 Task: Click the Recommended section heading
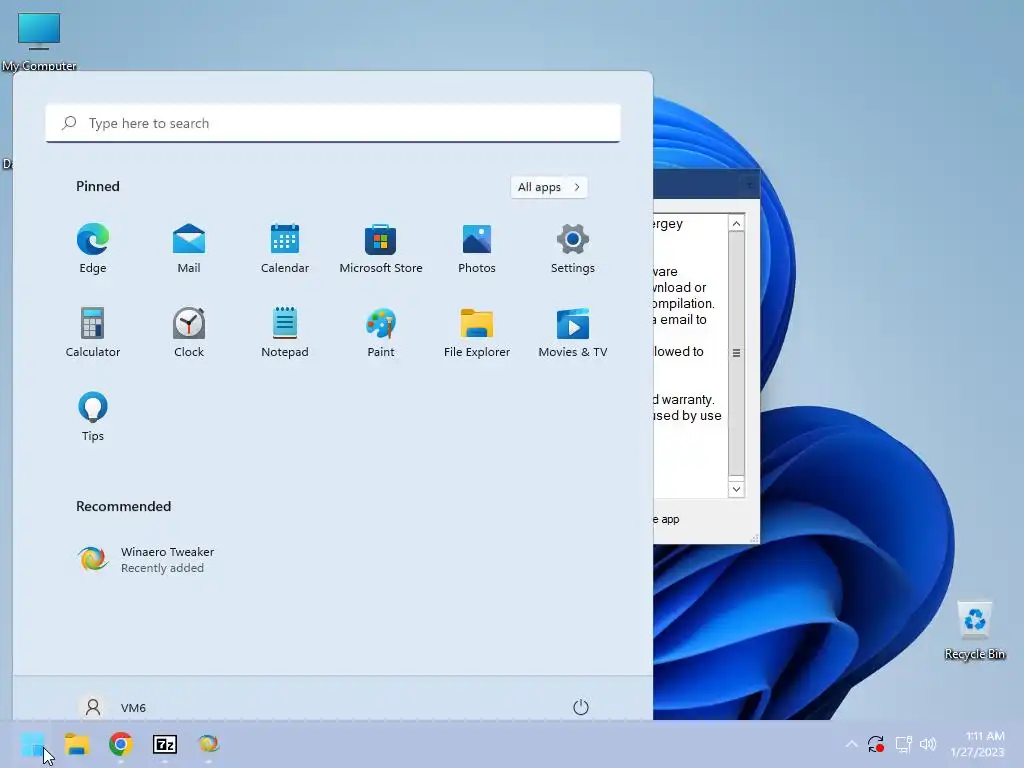point(123,506)
